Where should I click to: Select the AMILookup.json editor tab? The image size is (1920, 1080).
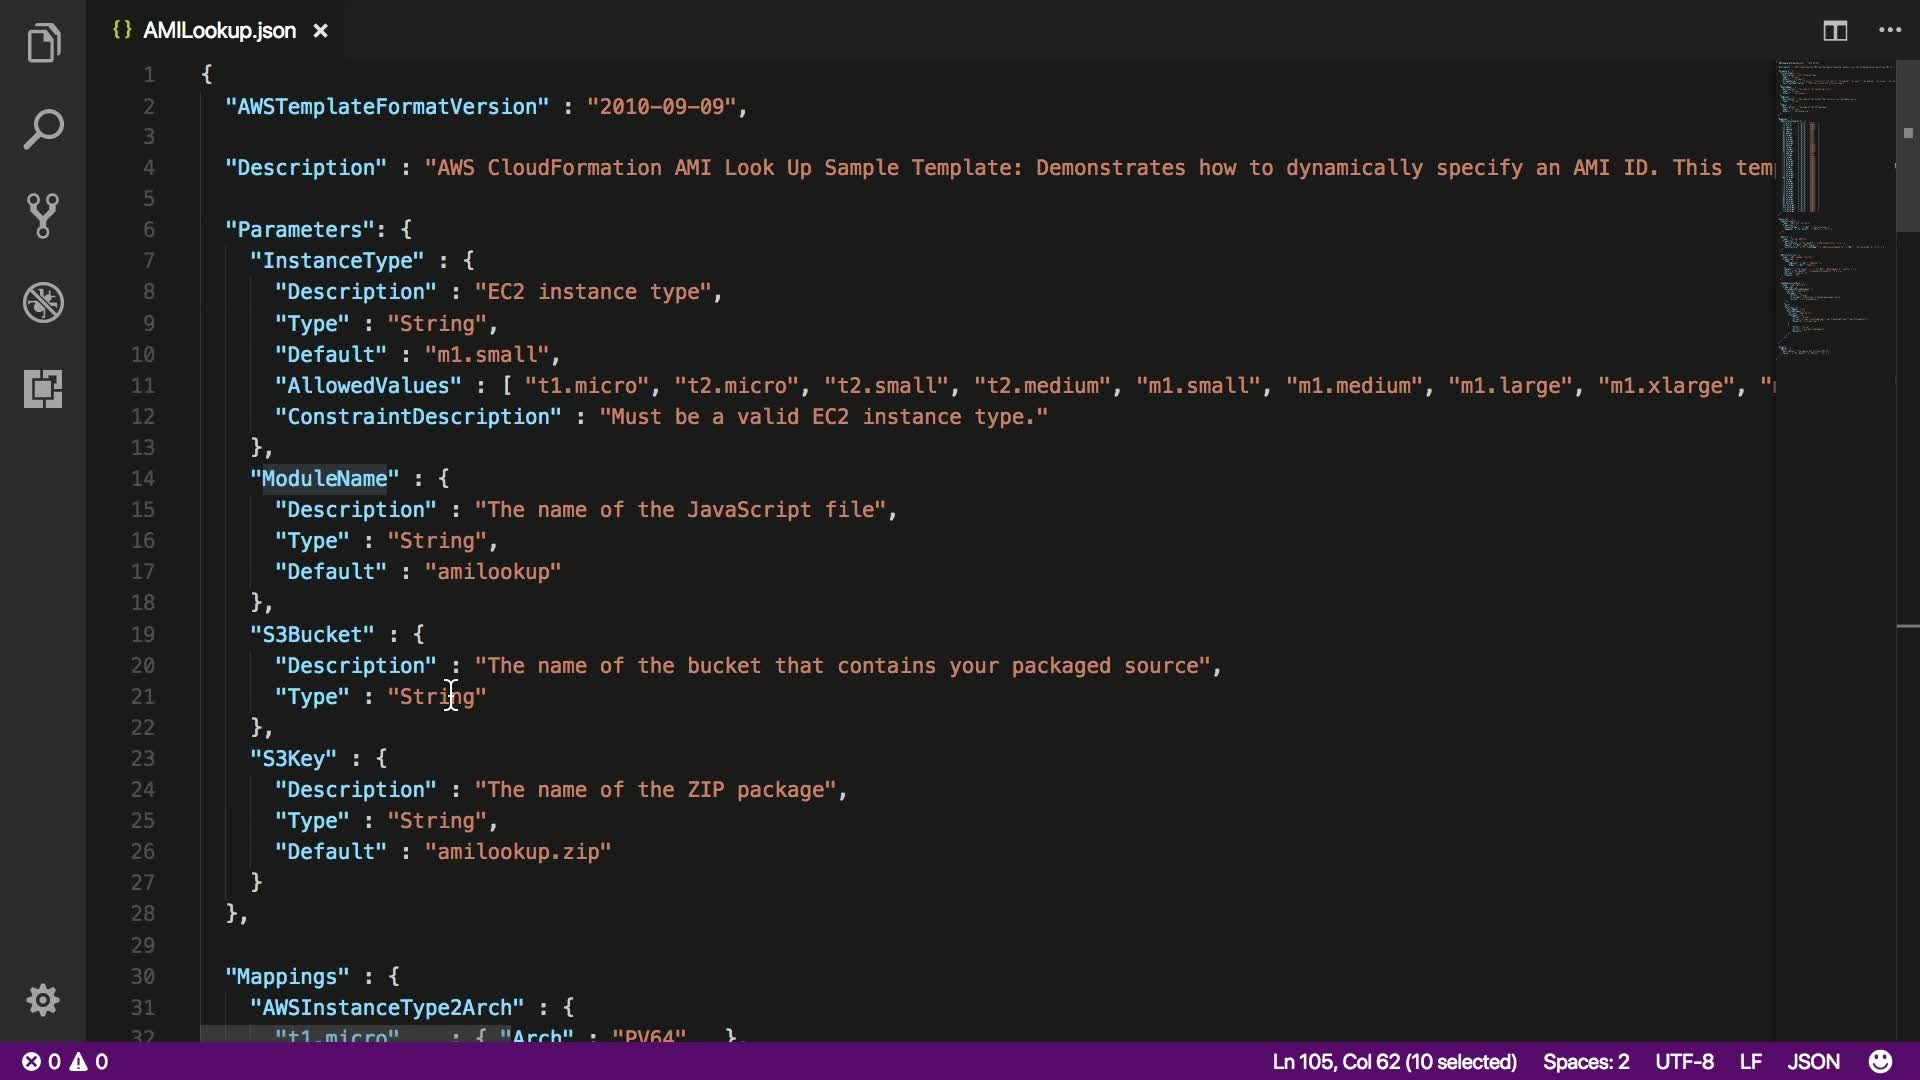click(x=218, y=31)
